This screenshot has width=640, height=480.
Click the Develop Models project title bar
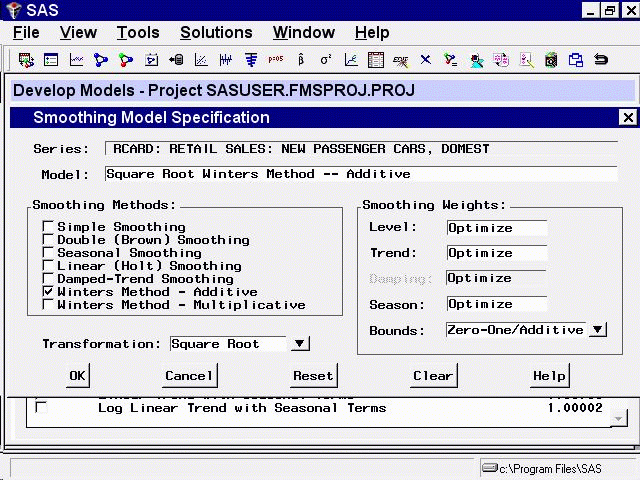tap(323, 90)
